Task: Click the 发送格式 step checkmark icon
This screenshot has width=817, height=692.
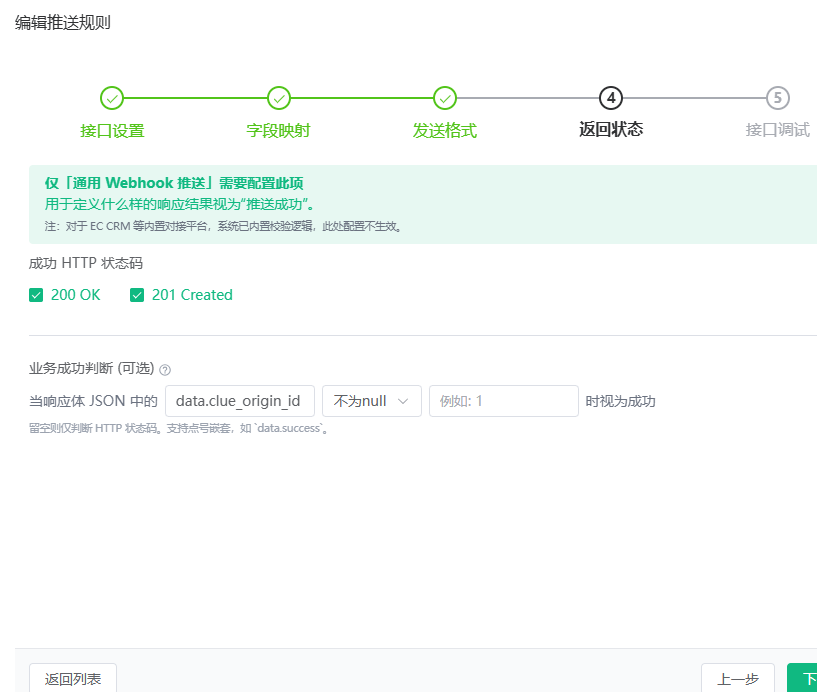Action: (x=445, y=98)
